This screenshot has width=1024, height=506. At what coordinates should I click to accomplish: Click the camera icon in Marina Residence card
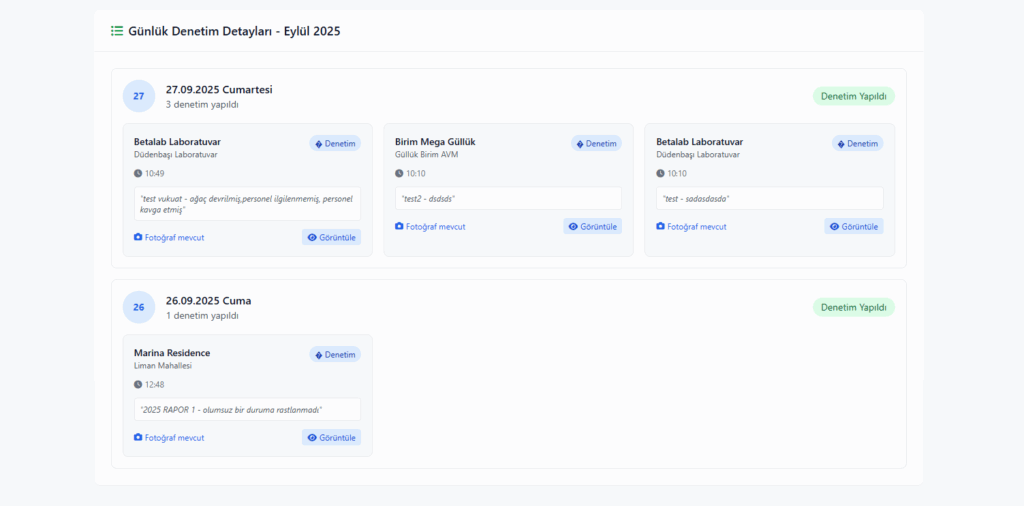(138, 438)
